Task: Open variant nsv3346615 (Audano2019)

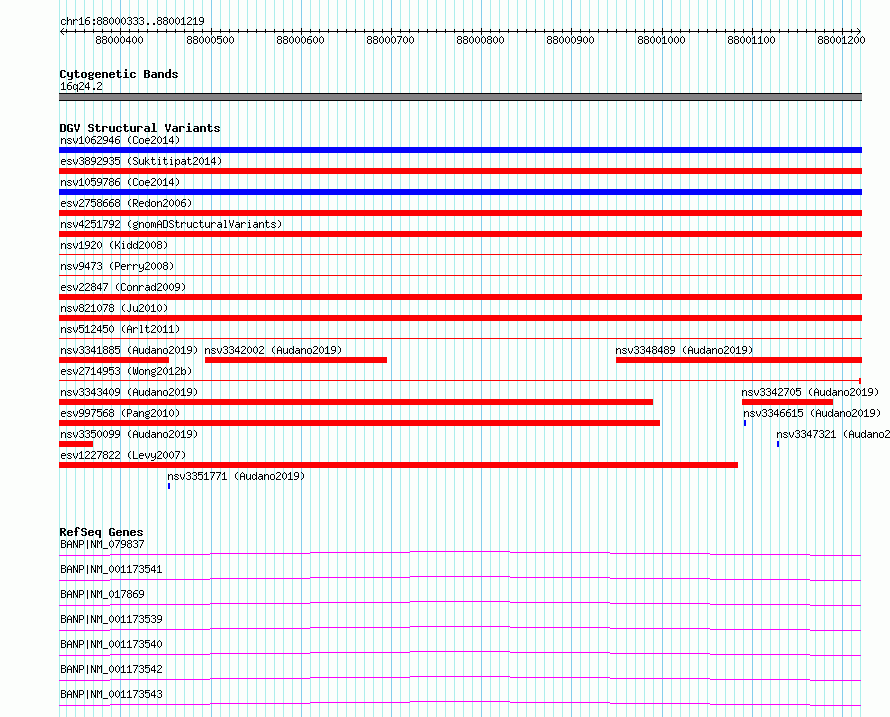Action: click(812, 413)
